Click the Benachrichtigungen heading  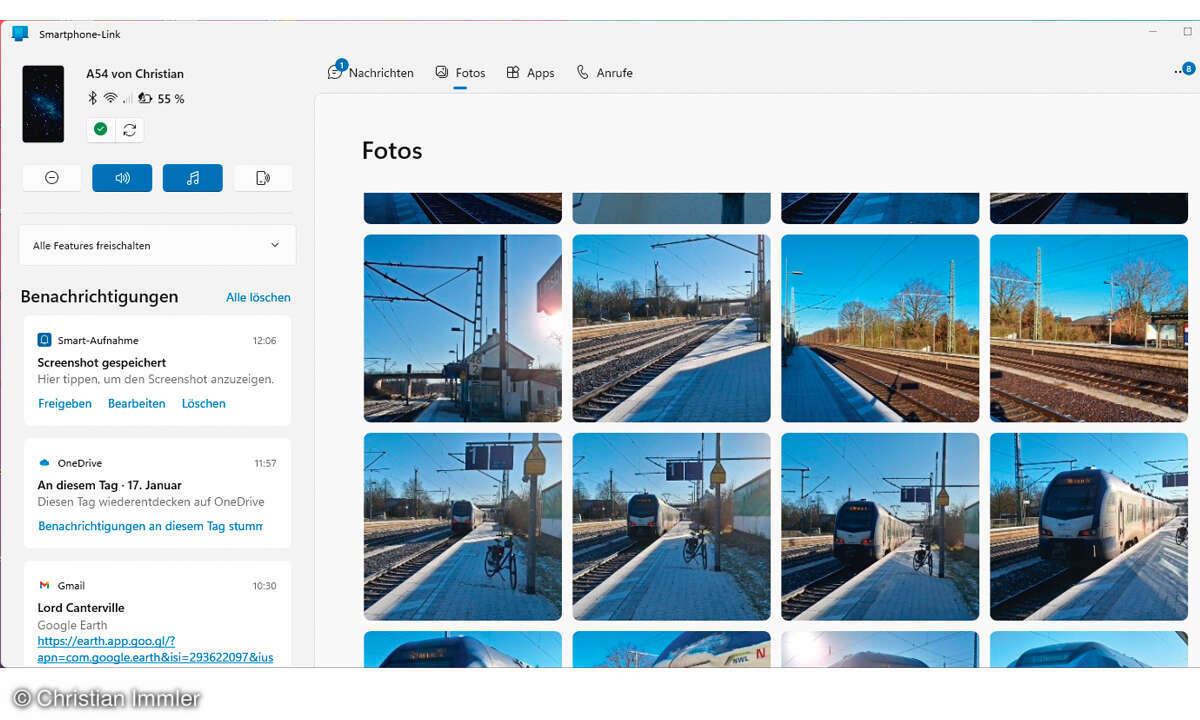pos(99,297)
